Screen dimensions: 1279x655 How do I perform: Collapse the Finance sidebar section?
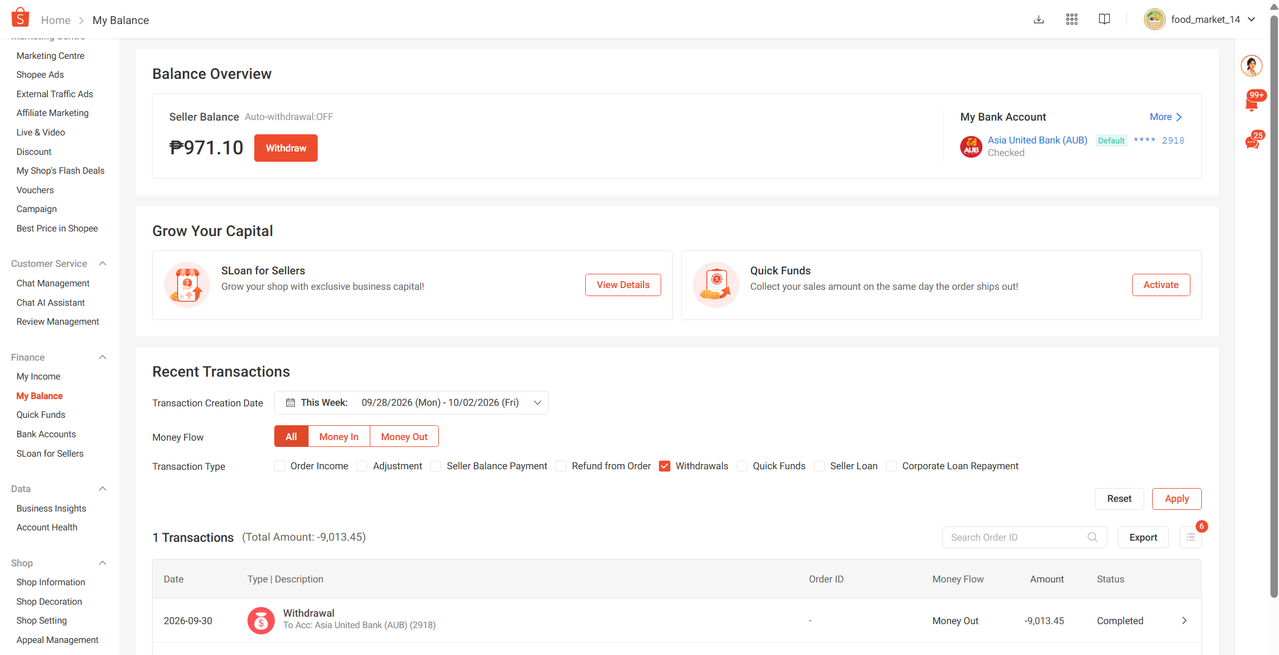coord(102,357)
